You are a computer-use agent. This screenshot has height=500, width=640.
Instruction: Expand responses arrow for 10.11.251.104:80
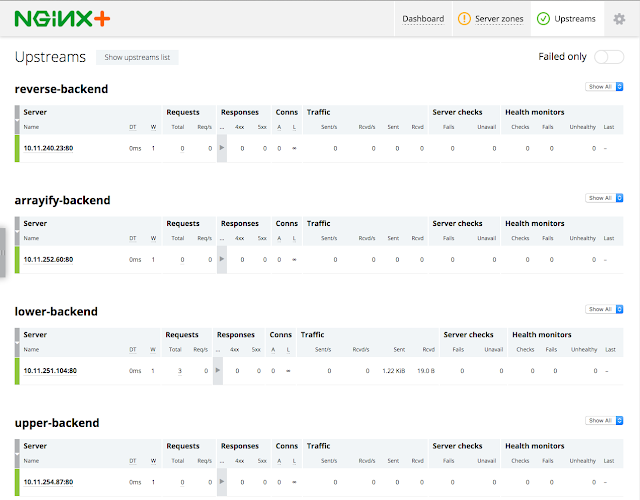click(218, 370)
